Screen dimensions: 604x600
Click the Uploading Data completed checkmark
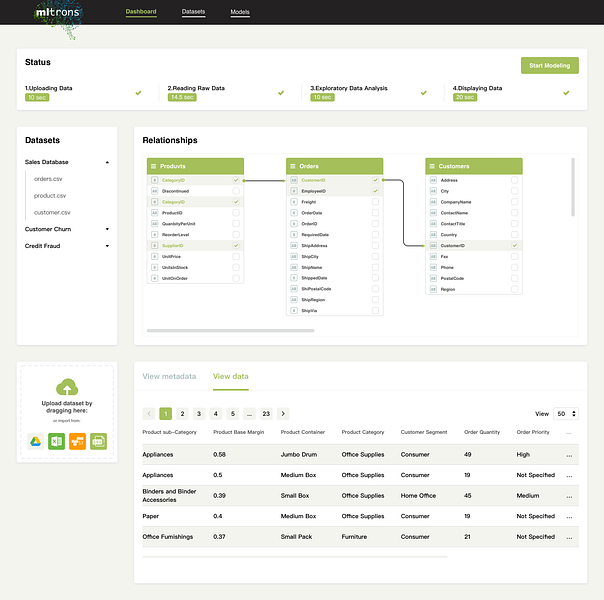tap(138, 93)
